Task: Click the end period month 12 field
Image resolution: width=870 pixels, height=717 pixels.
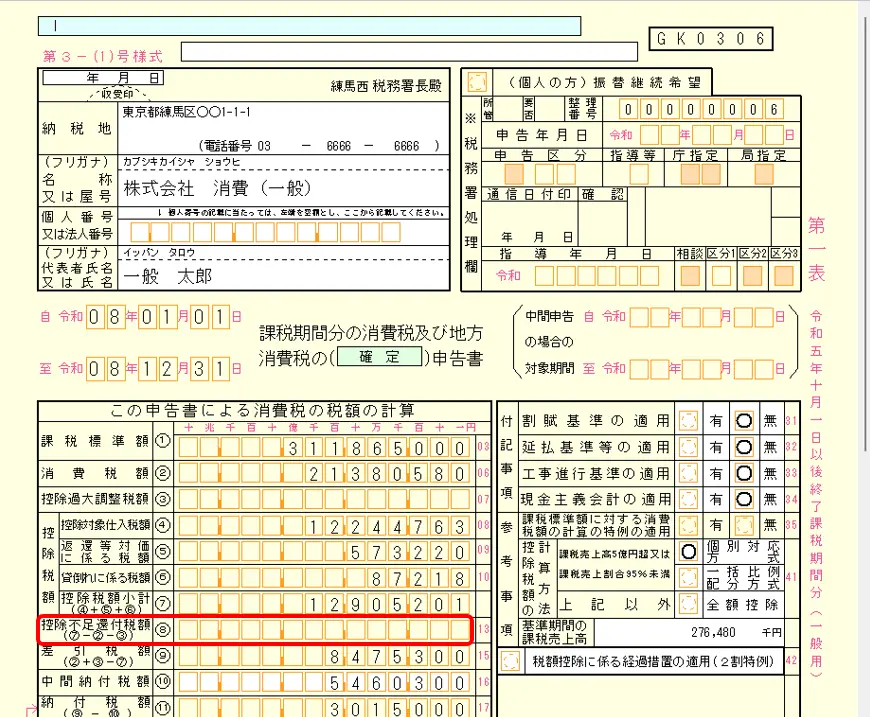Action: pyautogui.click(x=156, y=369)
